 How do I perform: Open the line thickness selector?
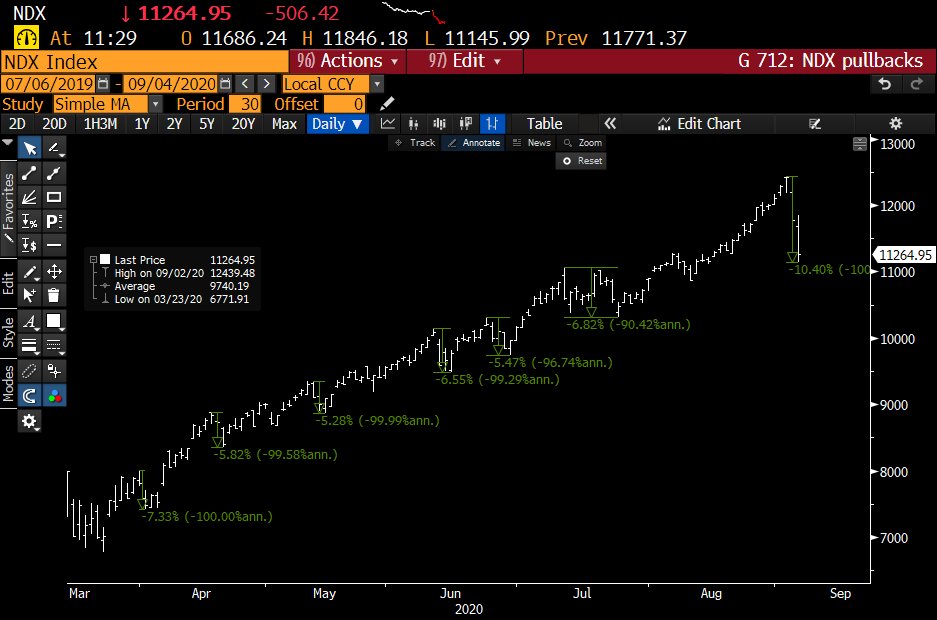pyautogui.click(x=29, y=345)
